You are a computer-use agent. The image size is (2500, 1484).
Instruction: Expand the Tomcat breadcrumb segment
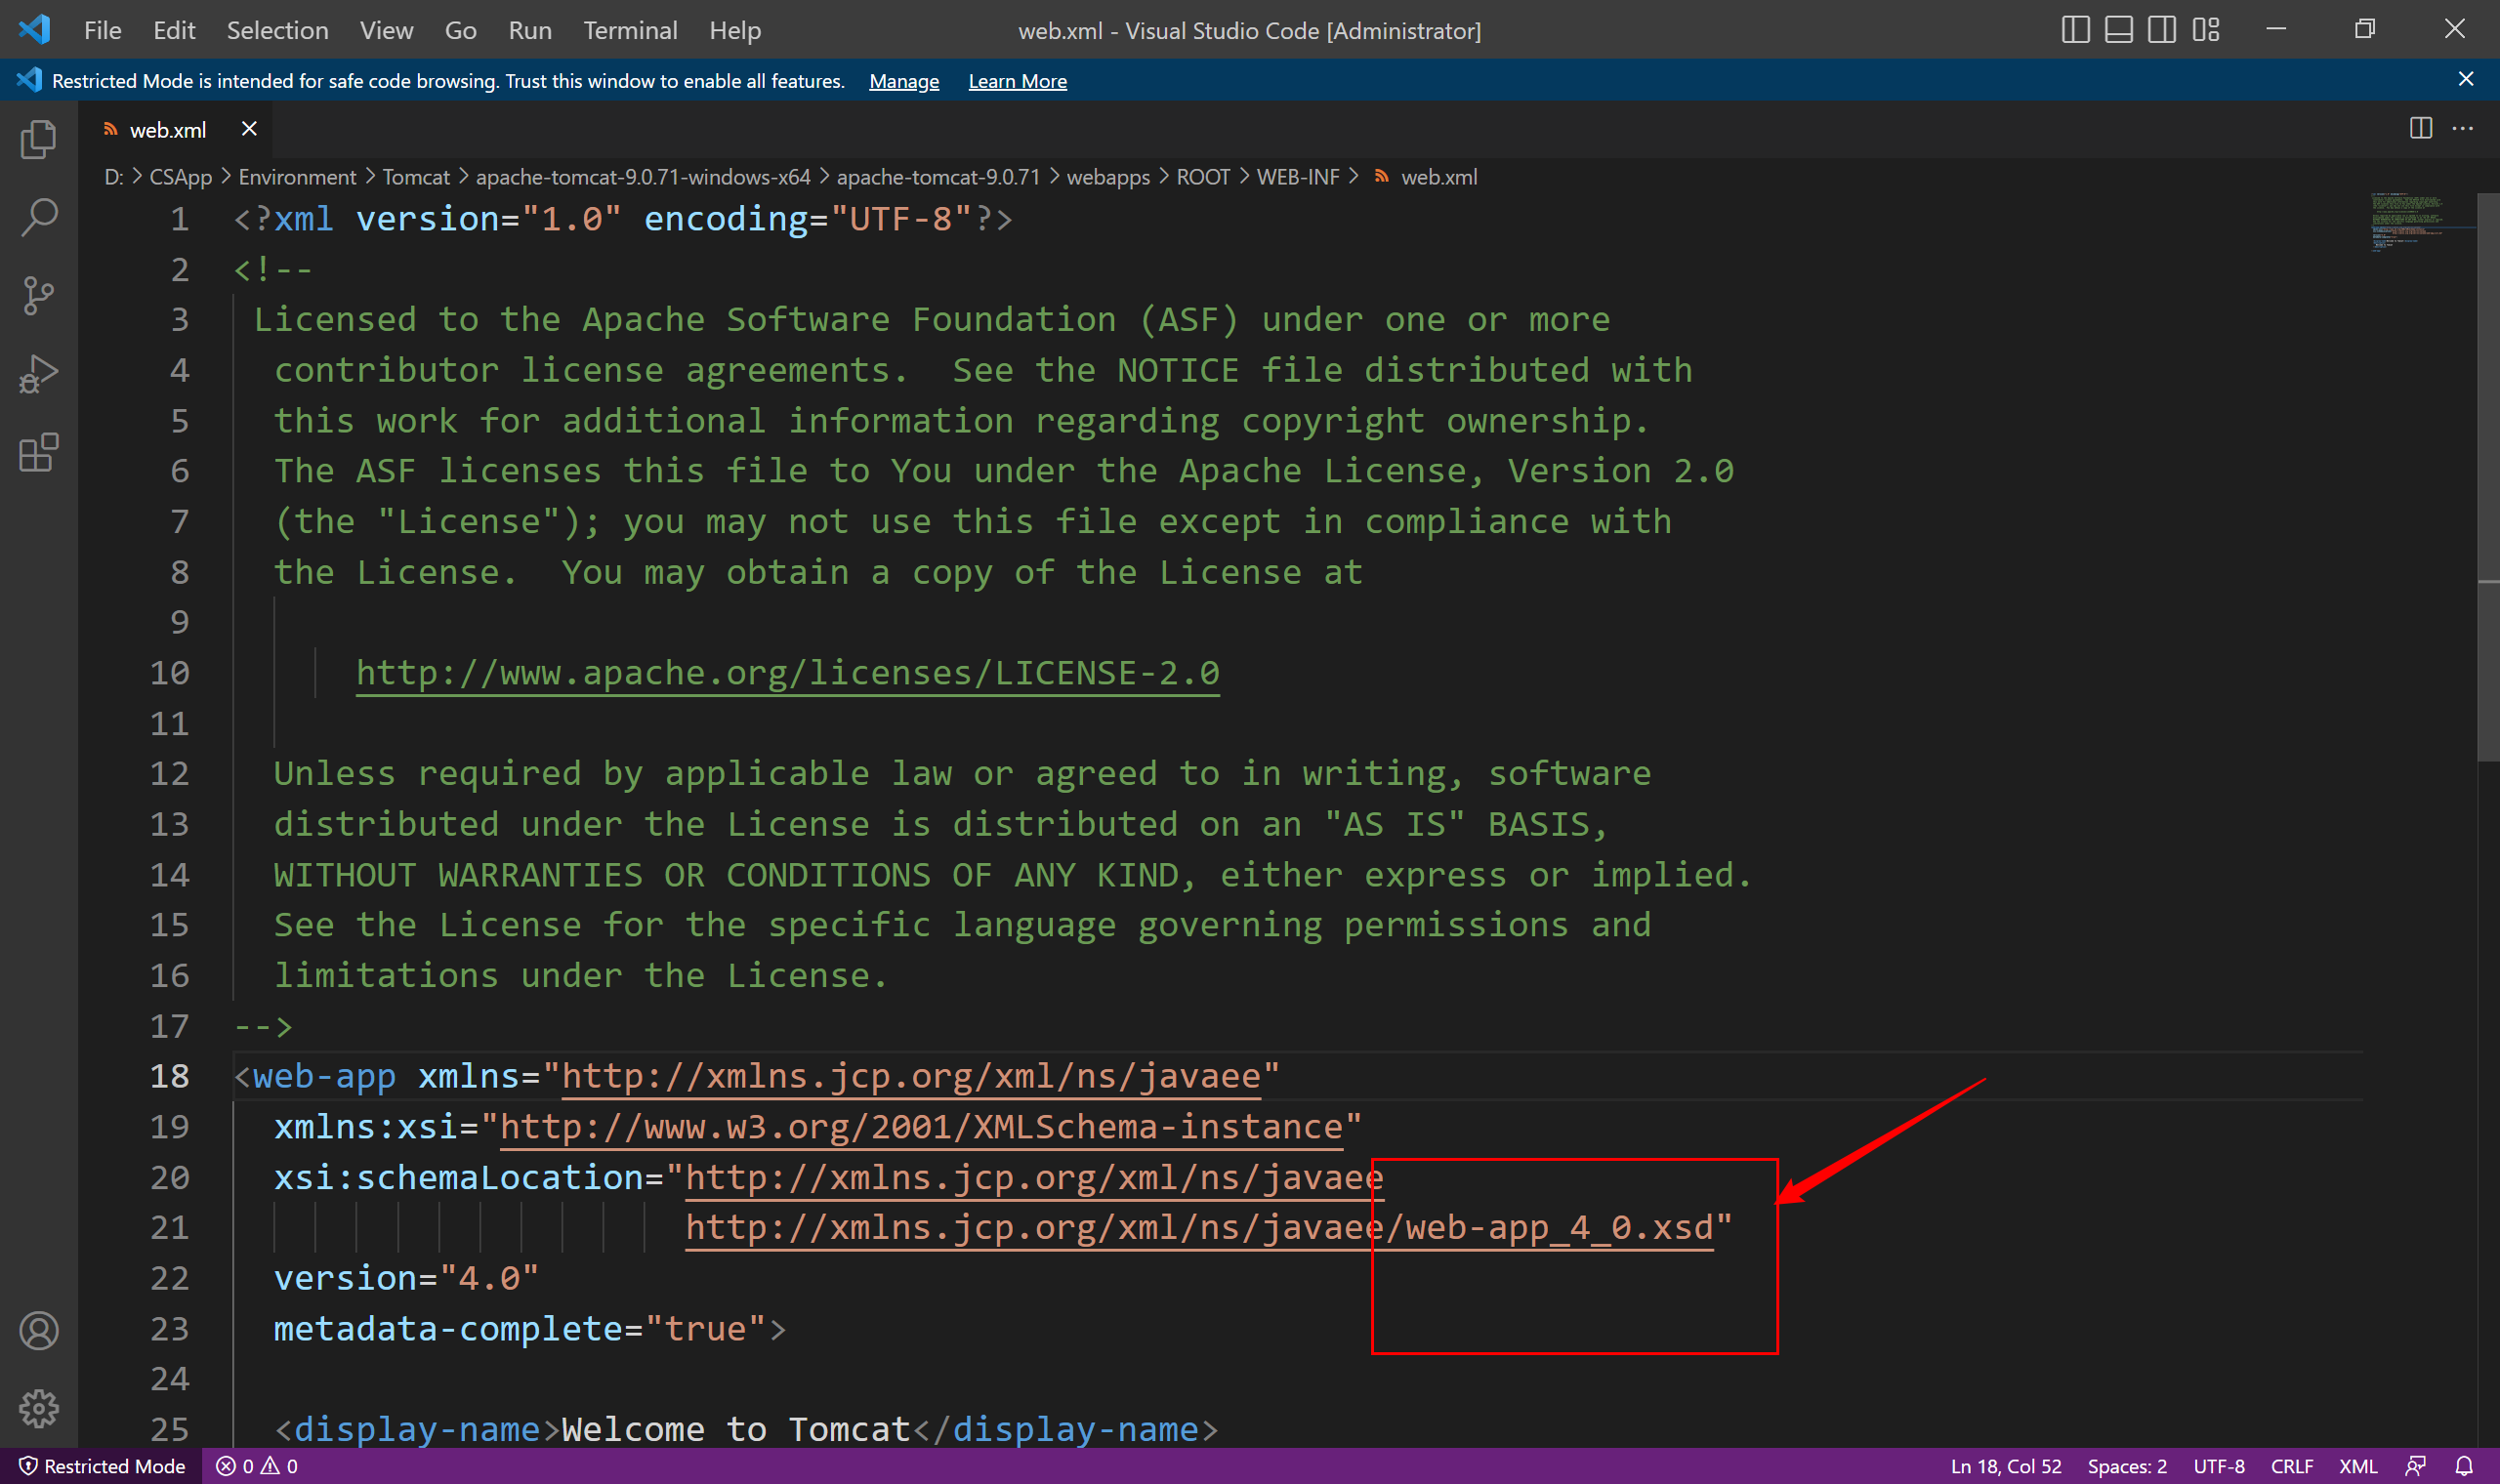click(416, 177)
